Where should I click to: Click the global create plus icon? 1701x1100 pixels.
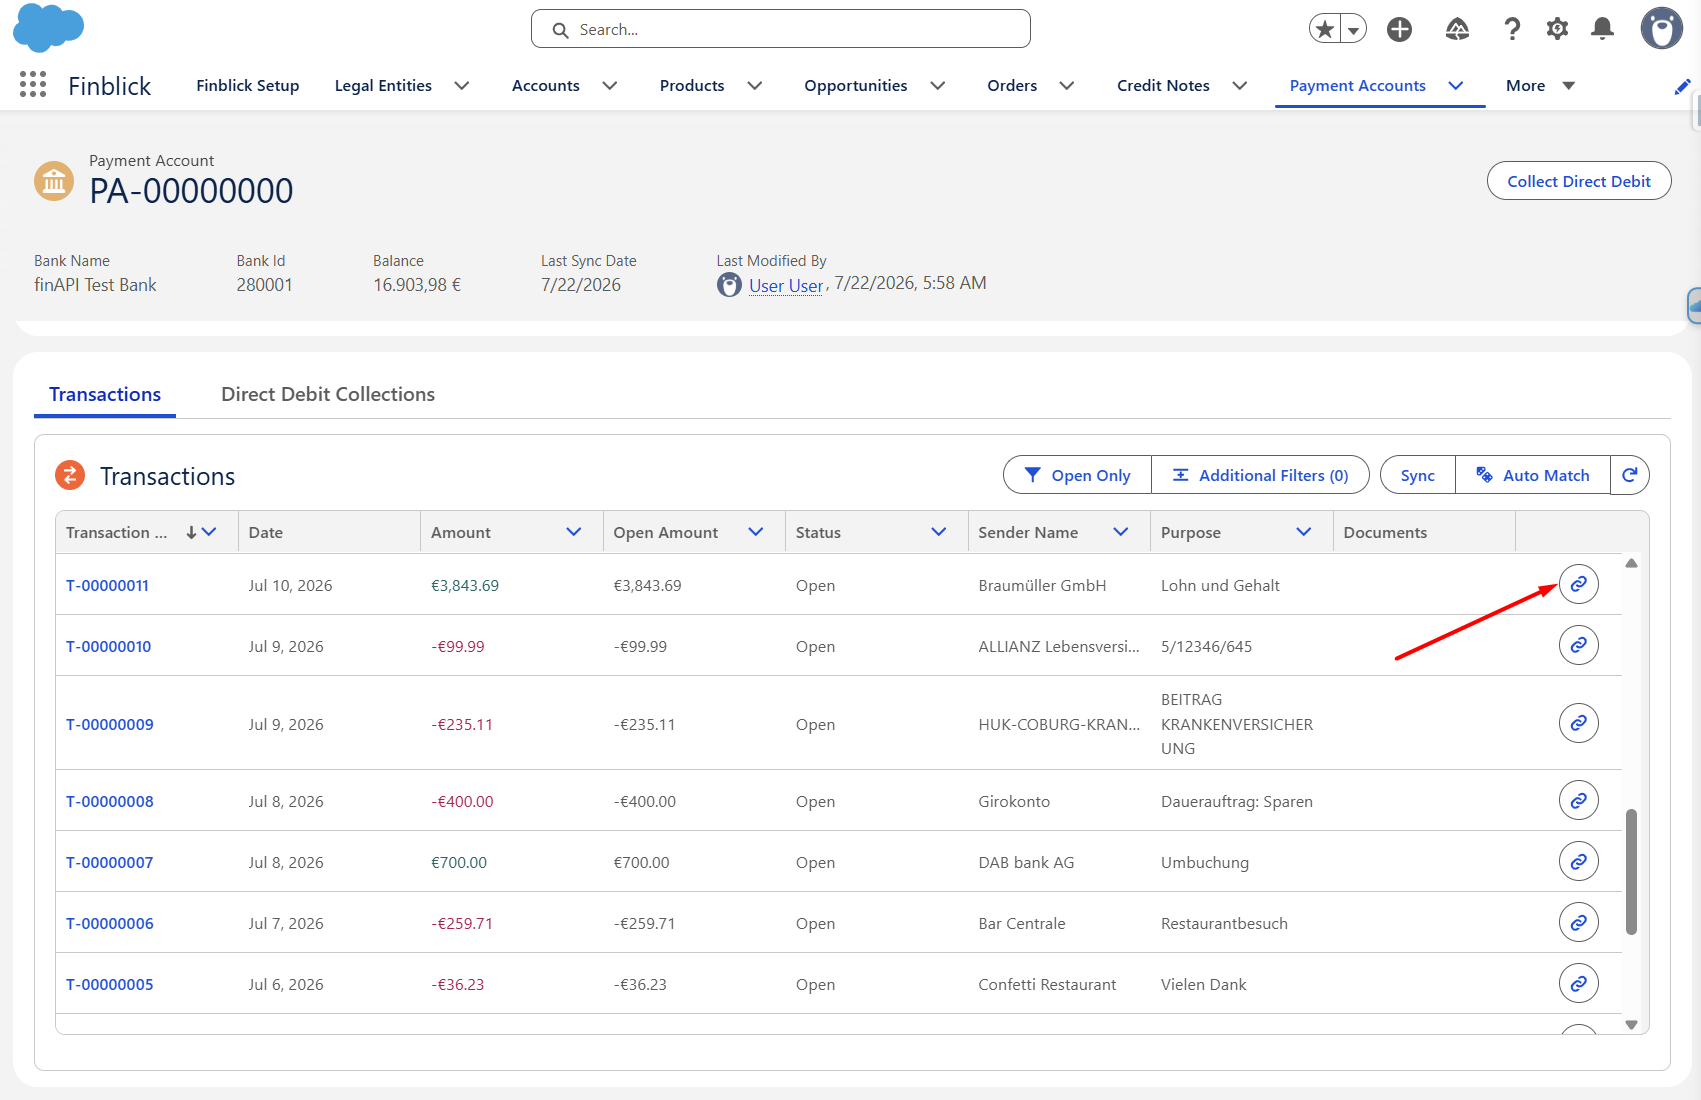(x=1399, y=29)
